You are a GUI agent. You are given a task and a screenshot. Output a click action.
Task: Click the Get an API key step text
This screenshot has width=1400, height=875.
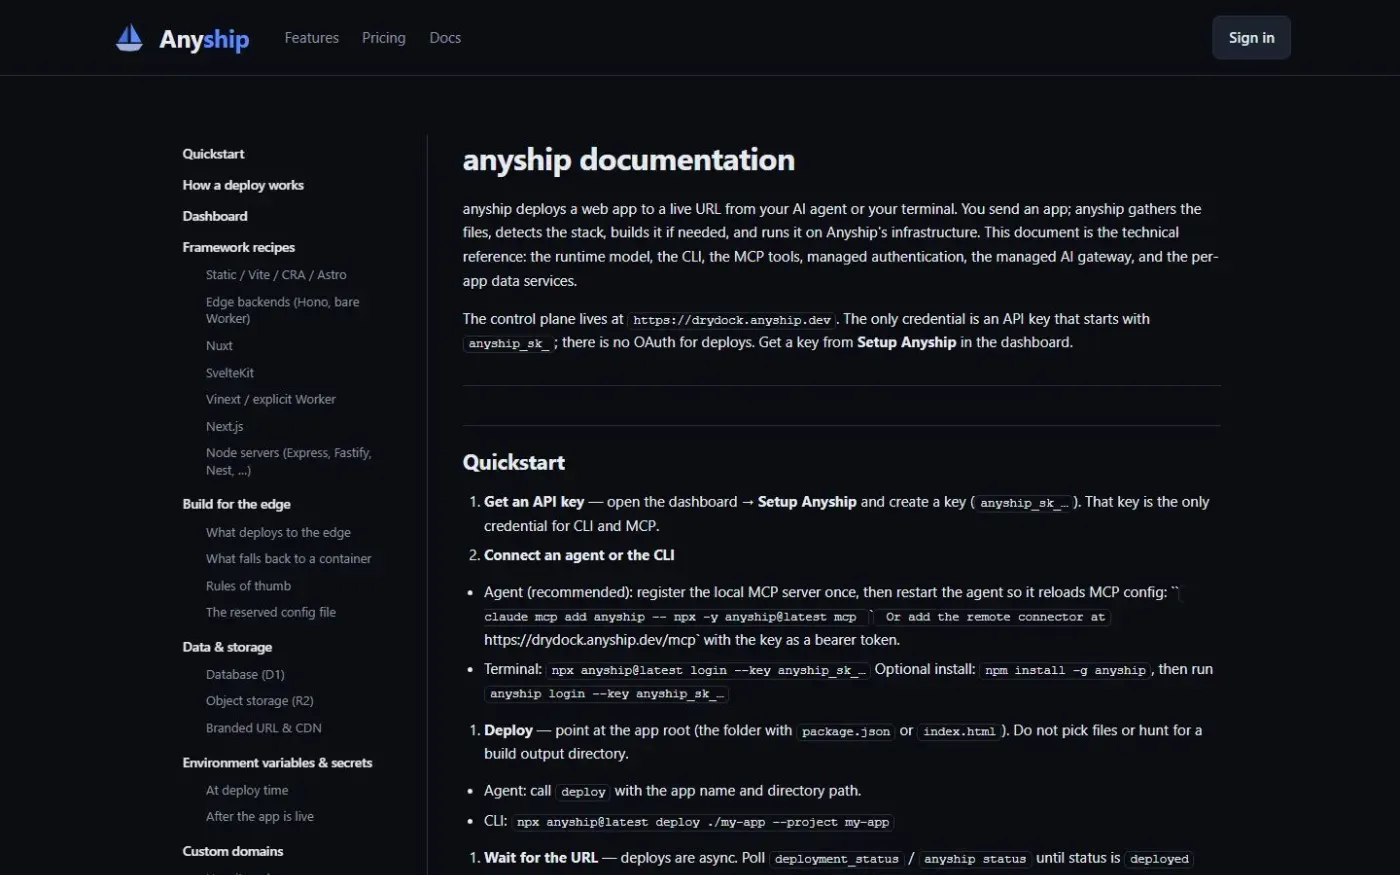click(x=534, y=502)
